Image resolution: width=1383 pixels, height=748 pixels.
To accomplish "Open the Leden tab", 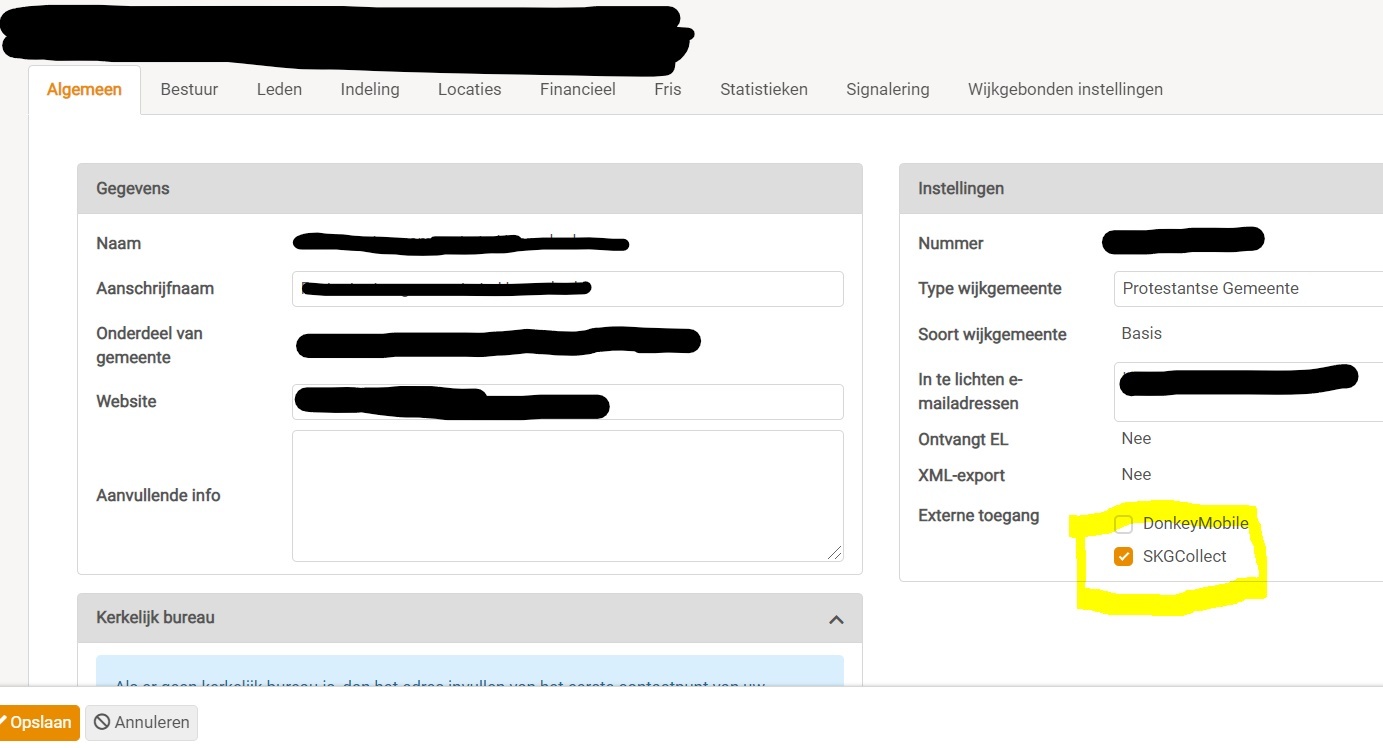I will pos(279,89).
